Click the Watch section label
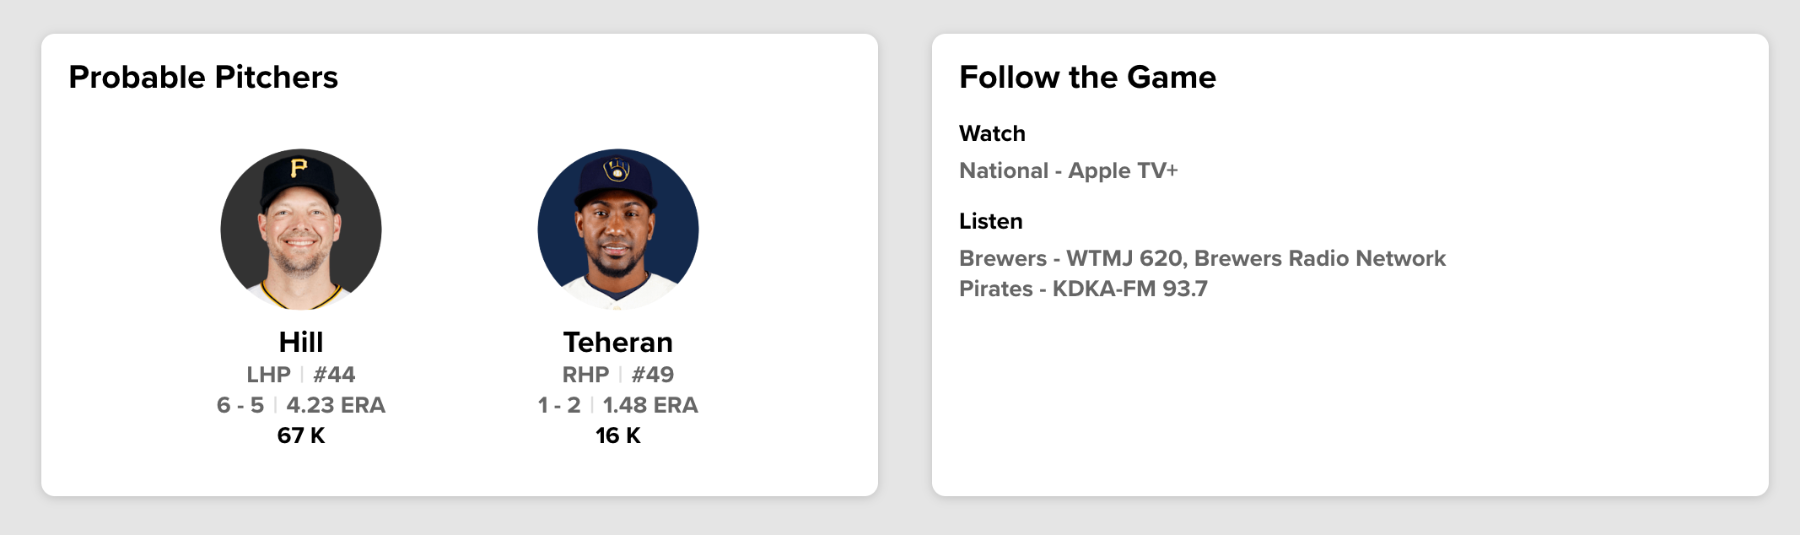The image size is (1800, 535). coord(992,134)
